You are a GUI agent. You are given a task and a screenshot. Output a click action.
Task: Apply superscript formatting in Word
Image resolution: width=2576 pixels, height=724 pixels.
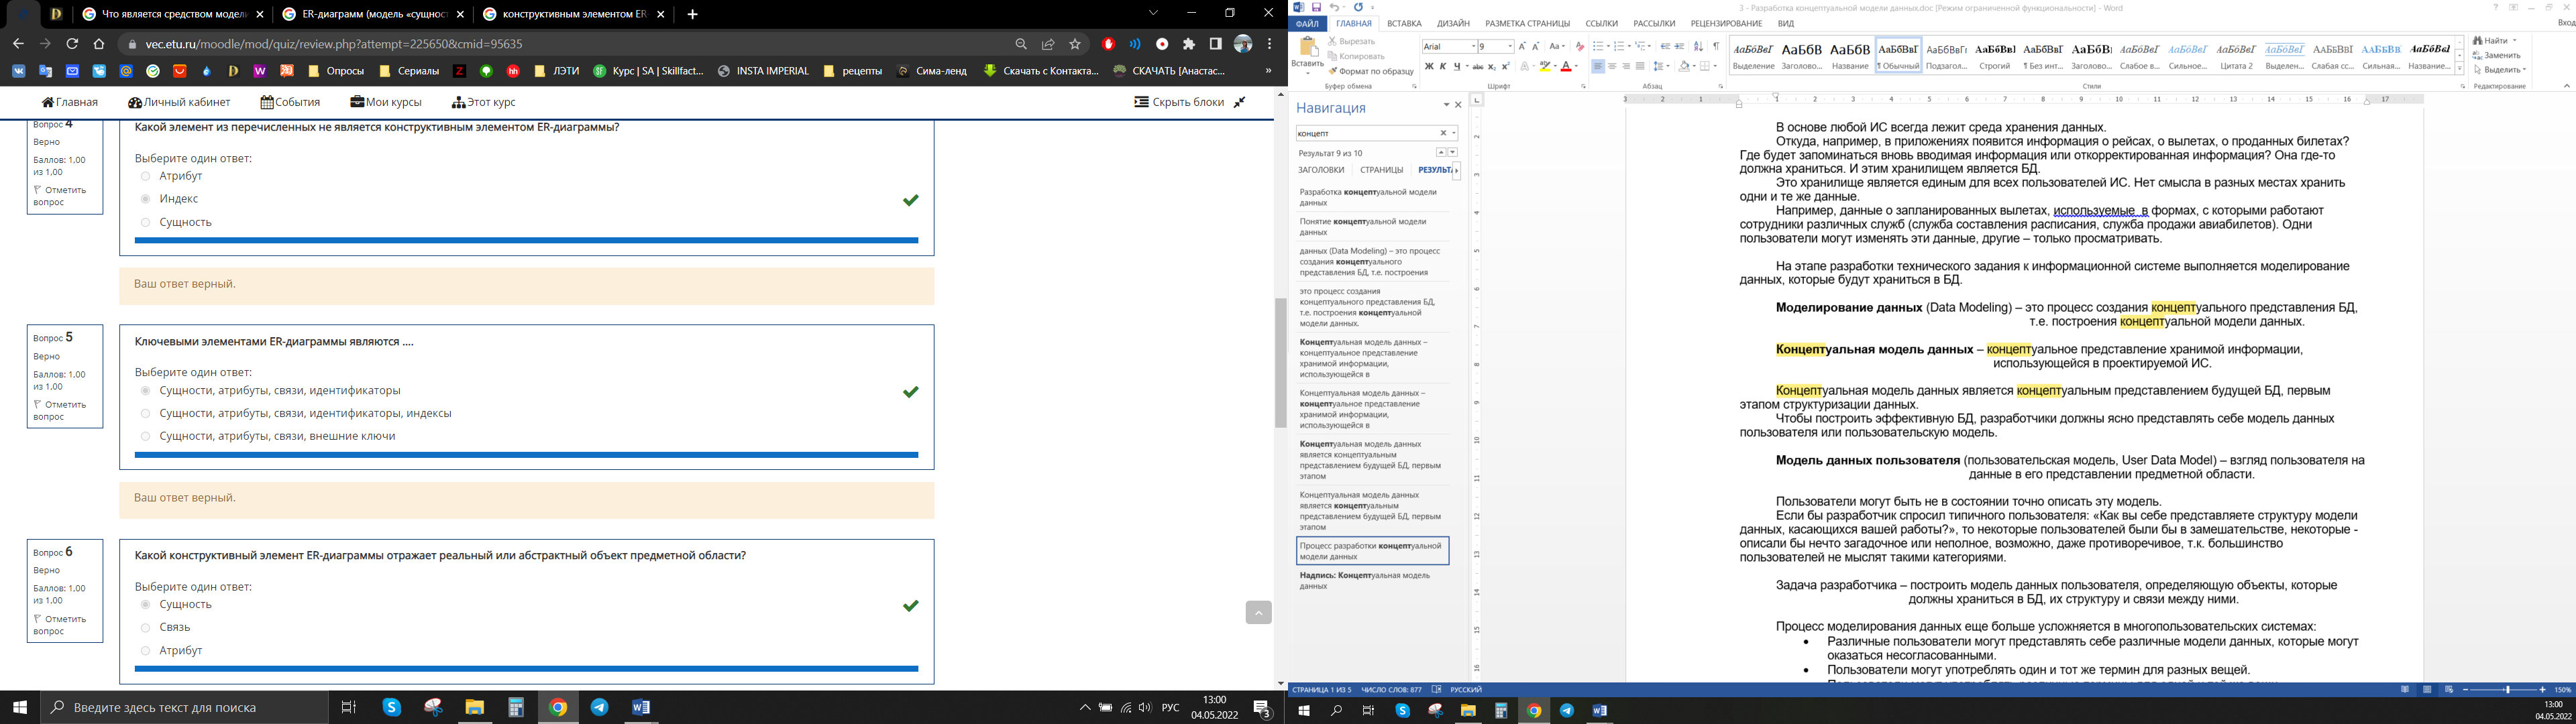coord(1506,66)
